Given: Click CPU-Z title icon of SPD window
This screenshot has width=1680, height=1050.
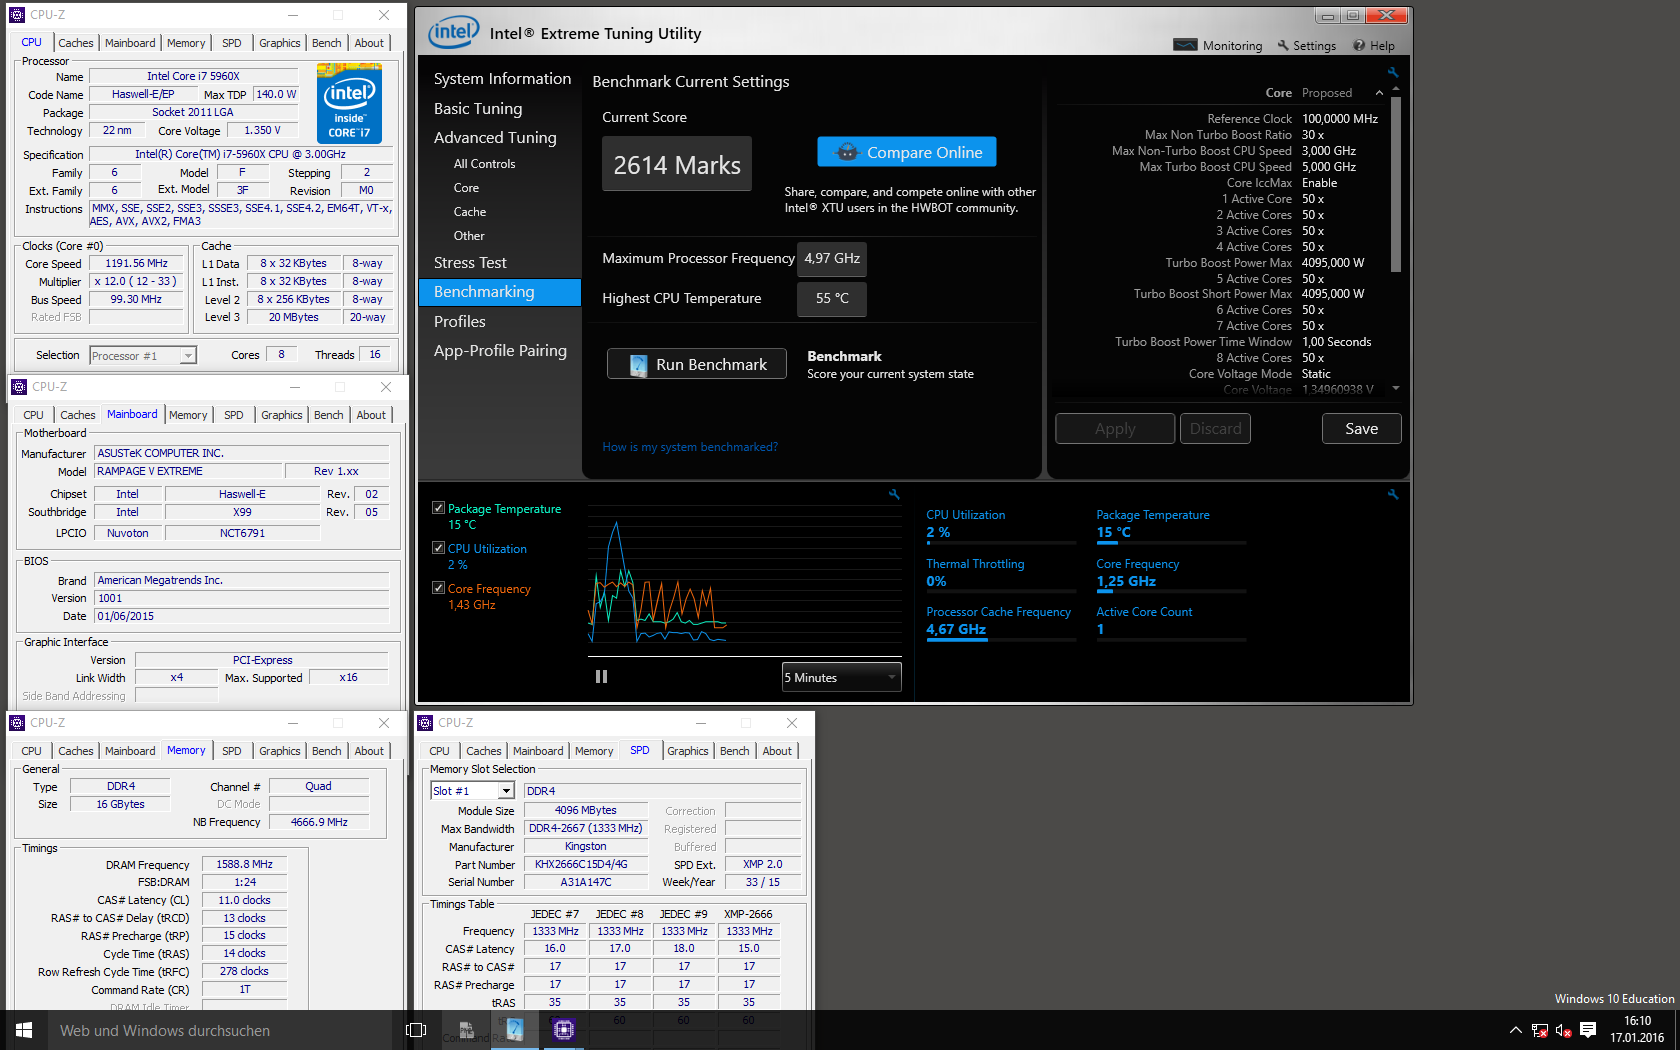Looking at the screenshot, I should point(425,723).
